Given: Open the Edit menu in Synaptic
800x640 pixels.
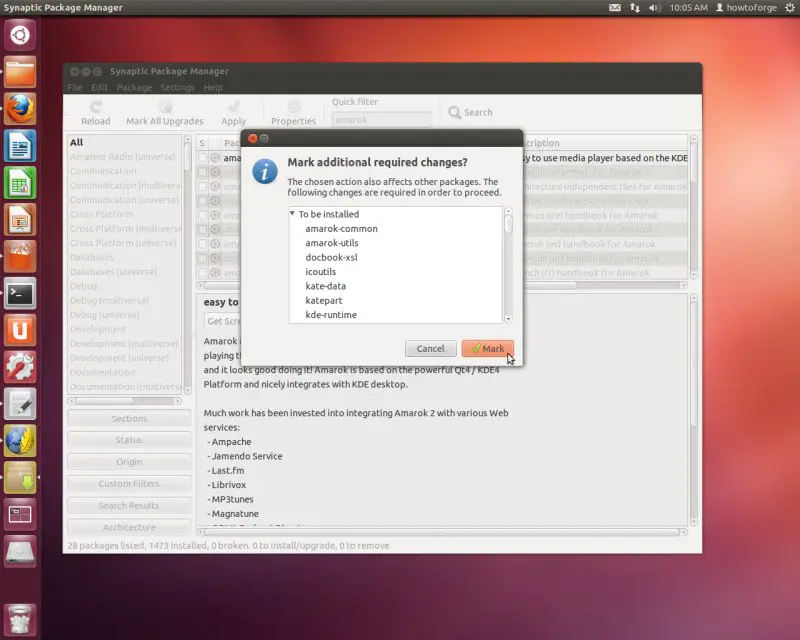Looking at the screenshot, I should point(99,87).
